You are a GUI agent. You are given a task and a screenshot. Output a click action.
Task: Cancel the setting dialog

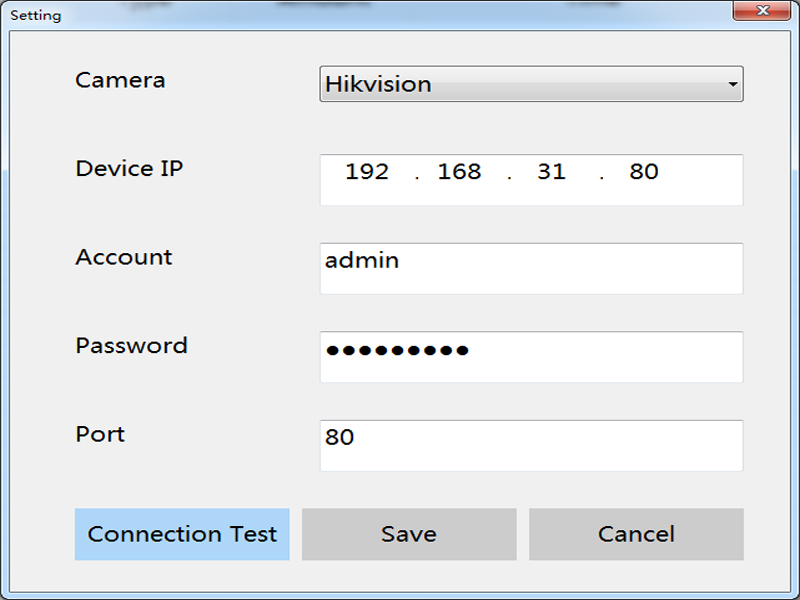coord(636,534)
